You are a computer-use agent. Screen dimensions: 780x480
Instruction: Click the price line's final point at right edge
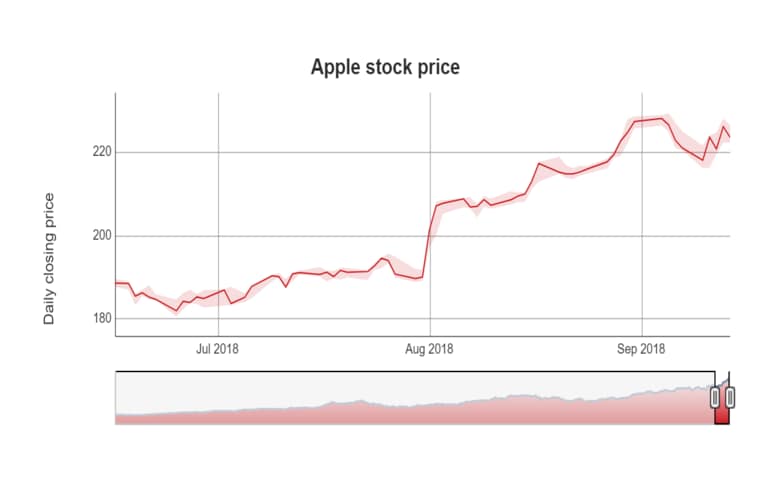(729, 137)
